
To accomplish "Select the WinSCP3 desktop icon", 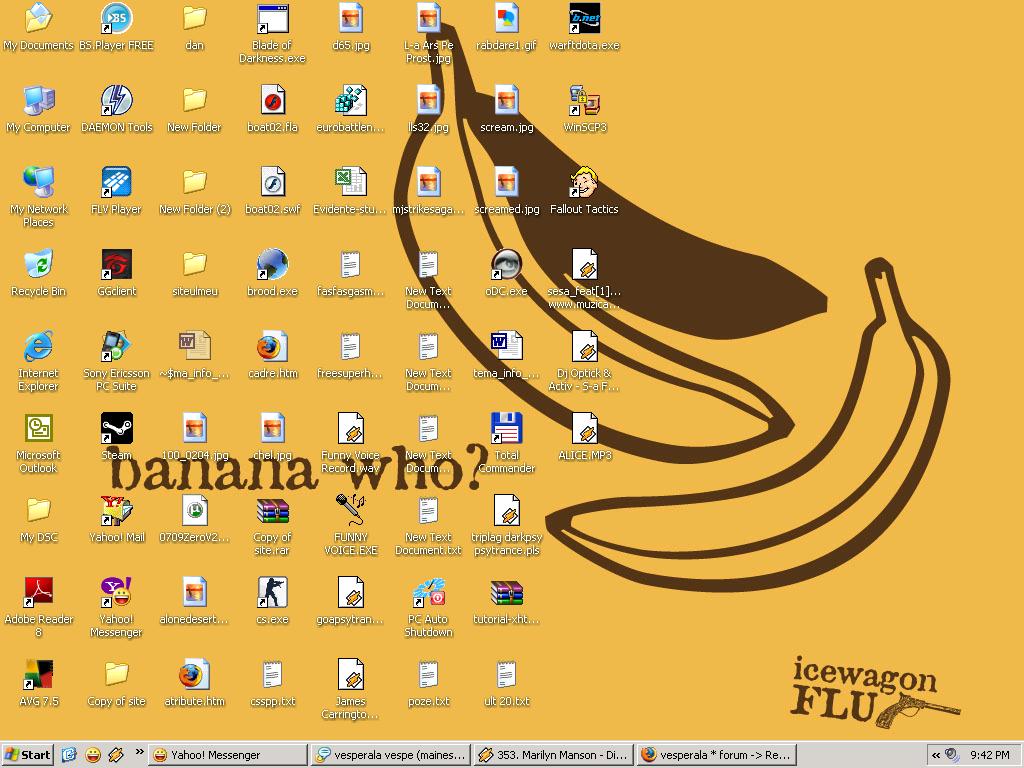I will coord(584,101).
